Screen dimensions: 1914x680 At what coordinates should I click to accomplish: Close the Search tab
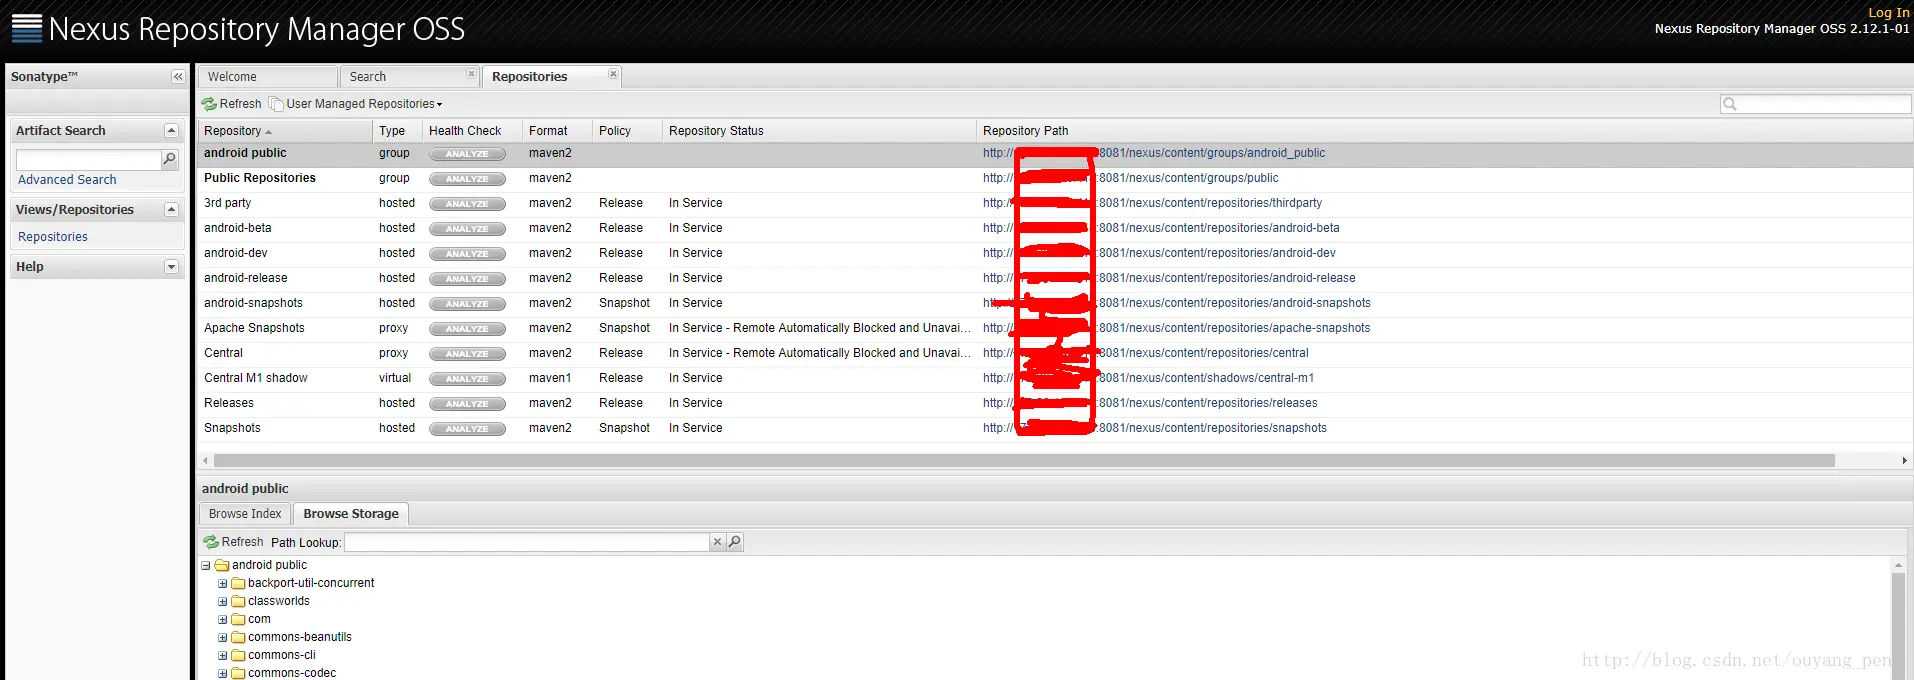coord(471,73)
